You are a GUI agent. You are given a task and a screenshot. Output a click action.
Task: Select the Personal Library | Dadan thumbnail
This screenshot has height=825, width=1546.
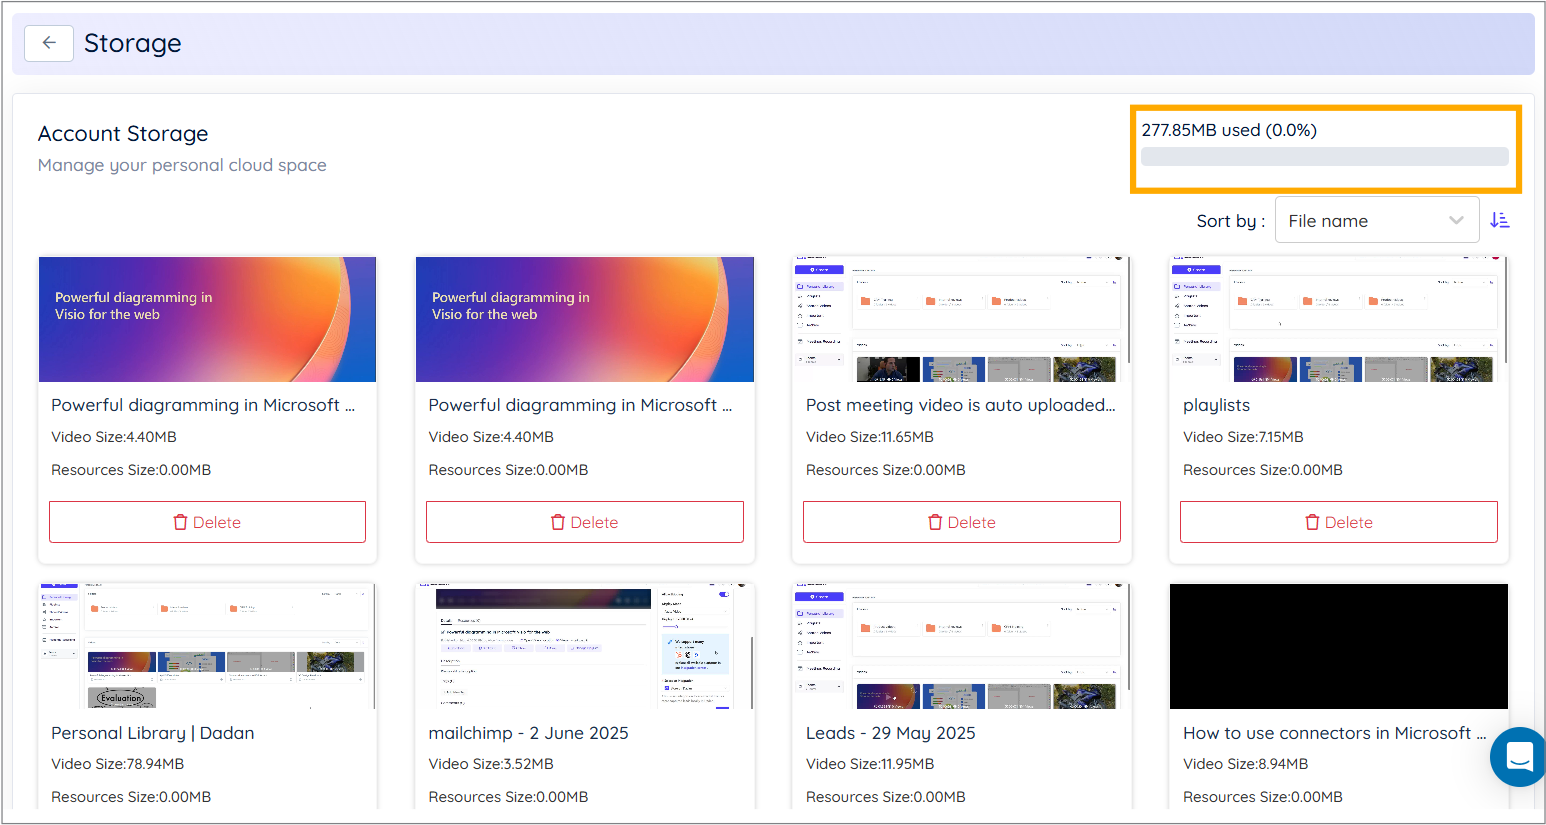(x=207, y=646)
